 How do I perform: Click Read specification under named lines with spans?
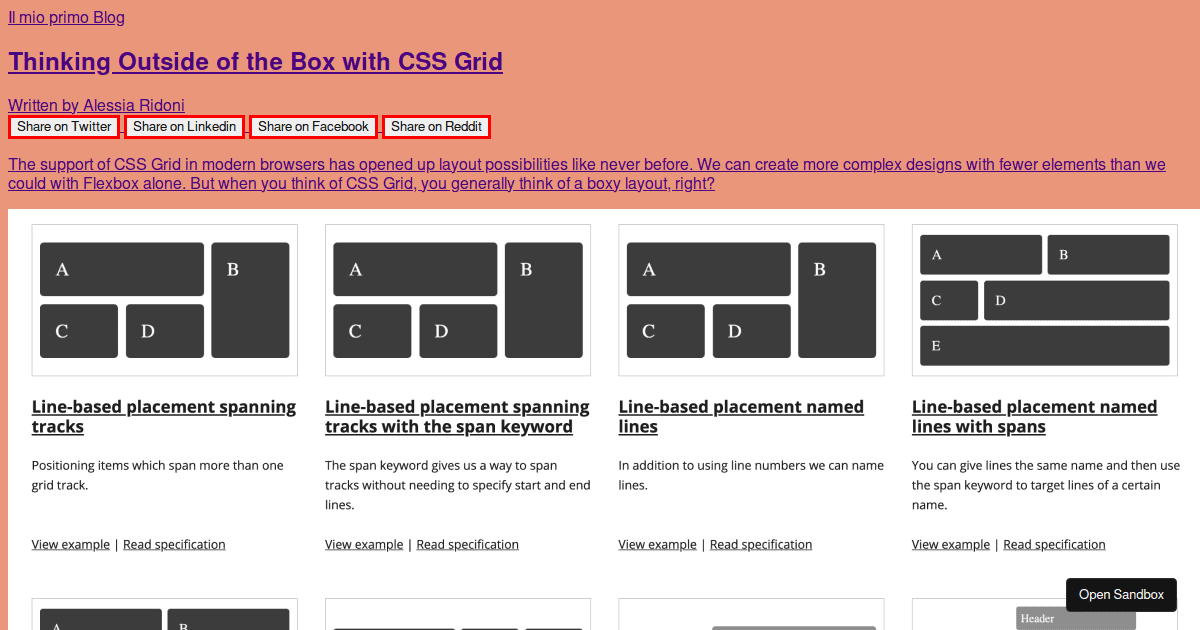pyautogui.click(x=1054, y=544)
